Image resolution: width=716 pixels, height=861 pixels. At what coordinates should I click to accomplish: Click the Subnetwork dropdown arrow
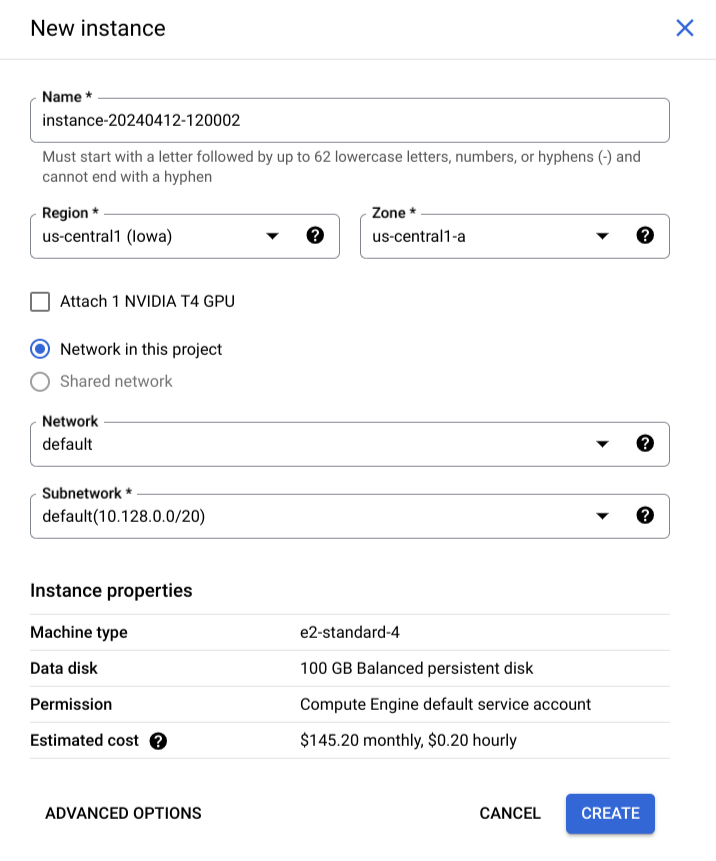602,516
